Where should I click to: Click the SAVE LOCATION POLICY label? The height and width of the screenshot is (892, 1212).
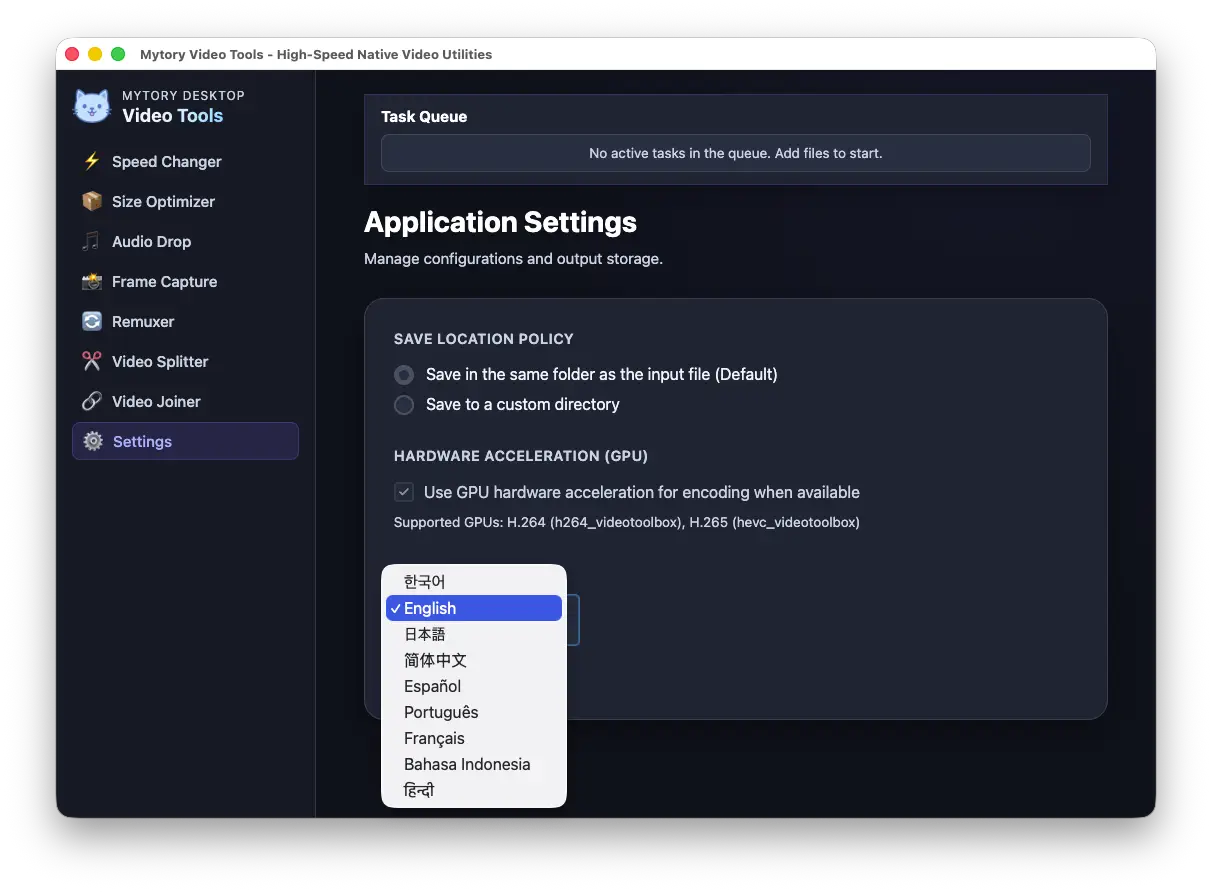click(484, 339)
